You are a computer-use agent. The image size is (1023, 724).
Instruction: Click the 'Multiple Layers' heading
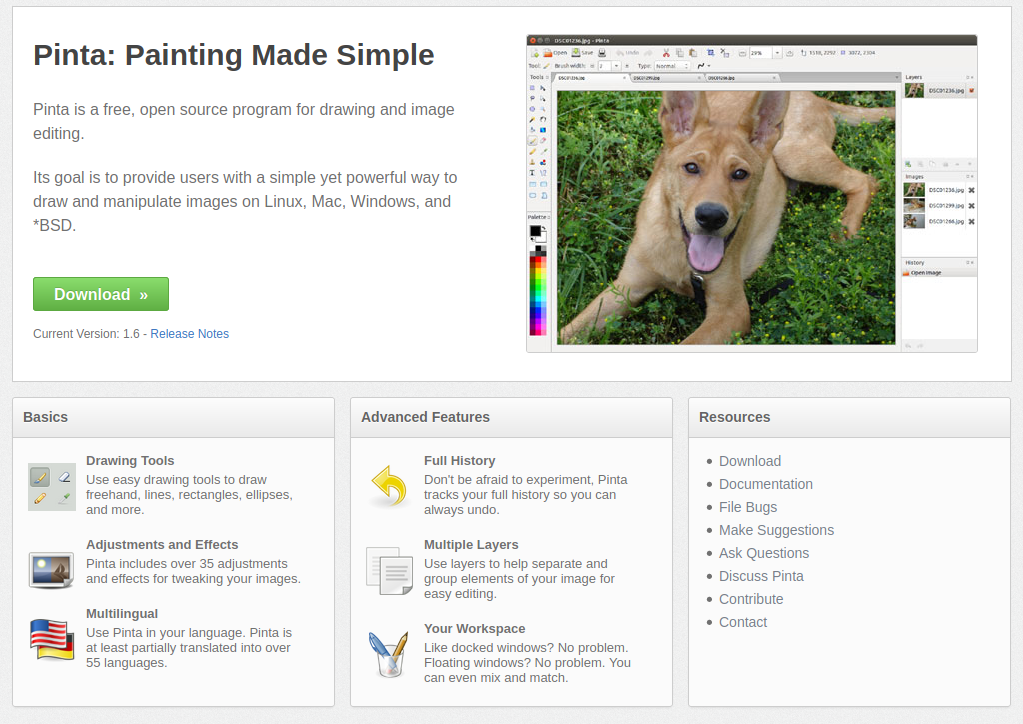click(471, 545)
